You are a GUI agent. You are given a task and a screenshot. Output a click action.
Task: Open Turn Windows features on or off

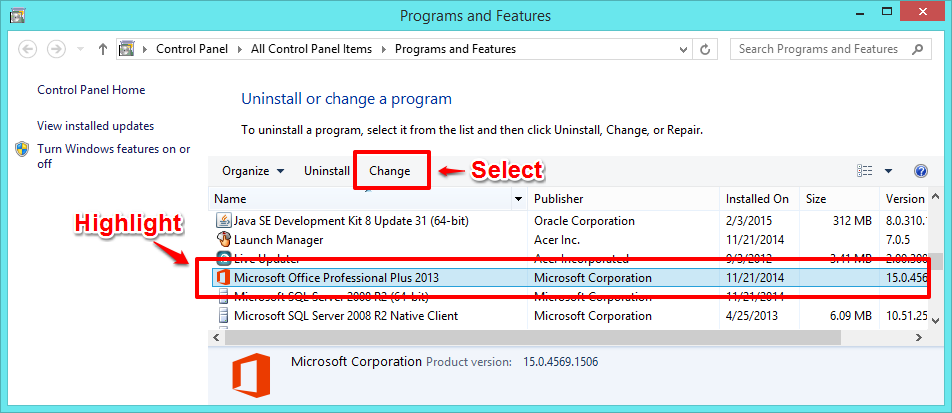click(x=114, y=156)
